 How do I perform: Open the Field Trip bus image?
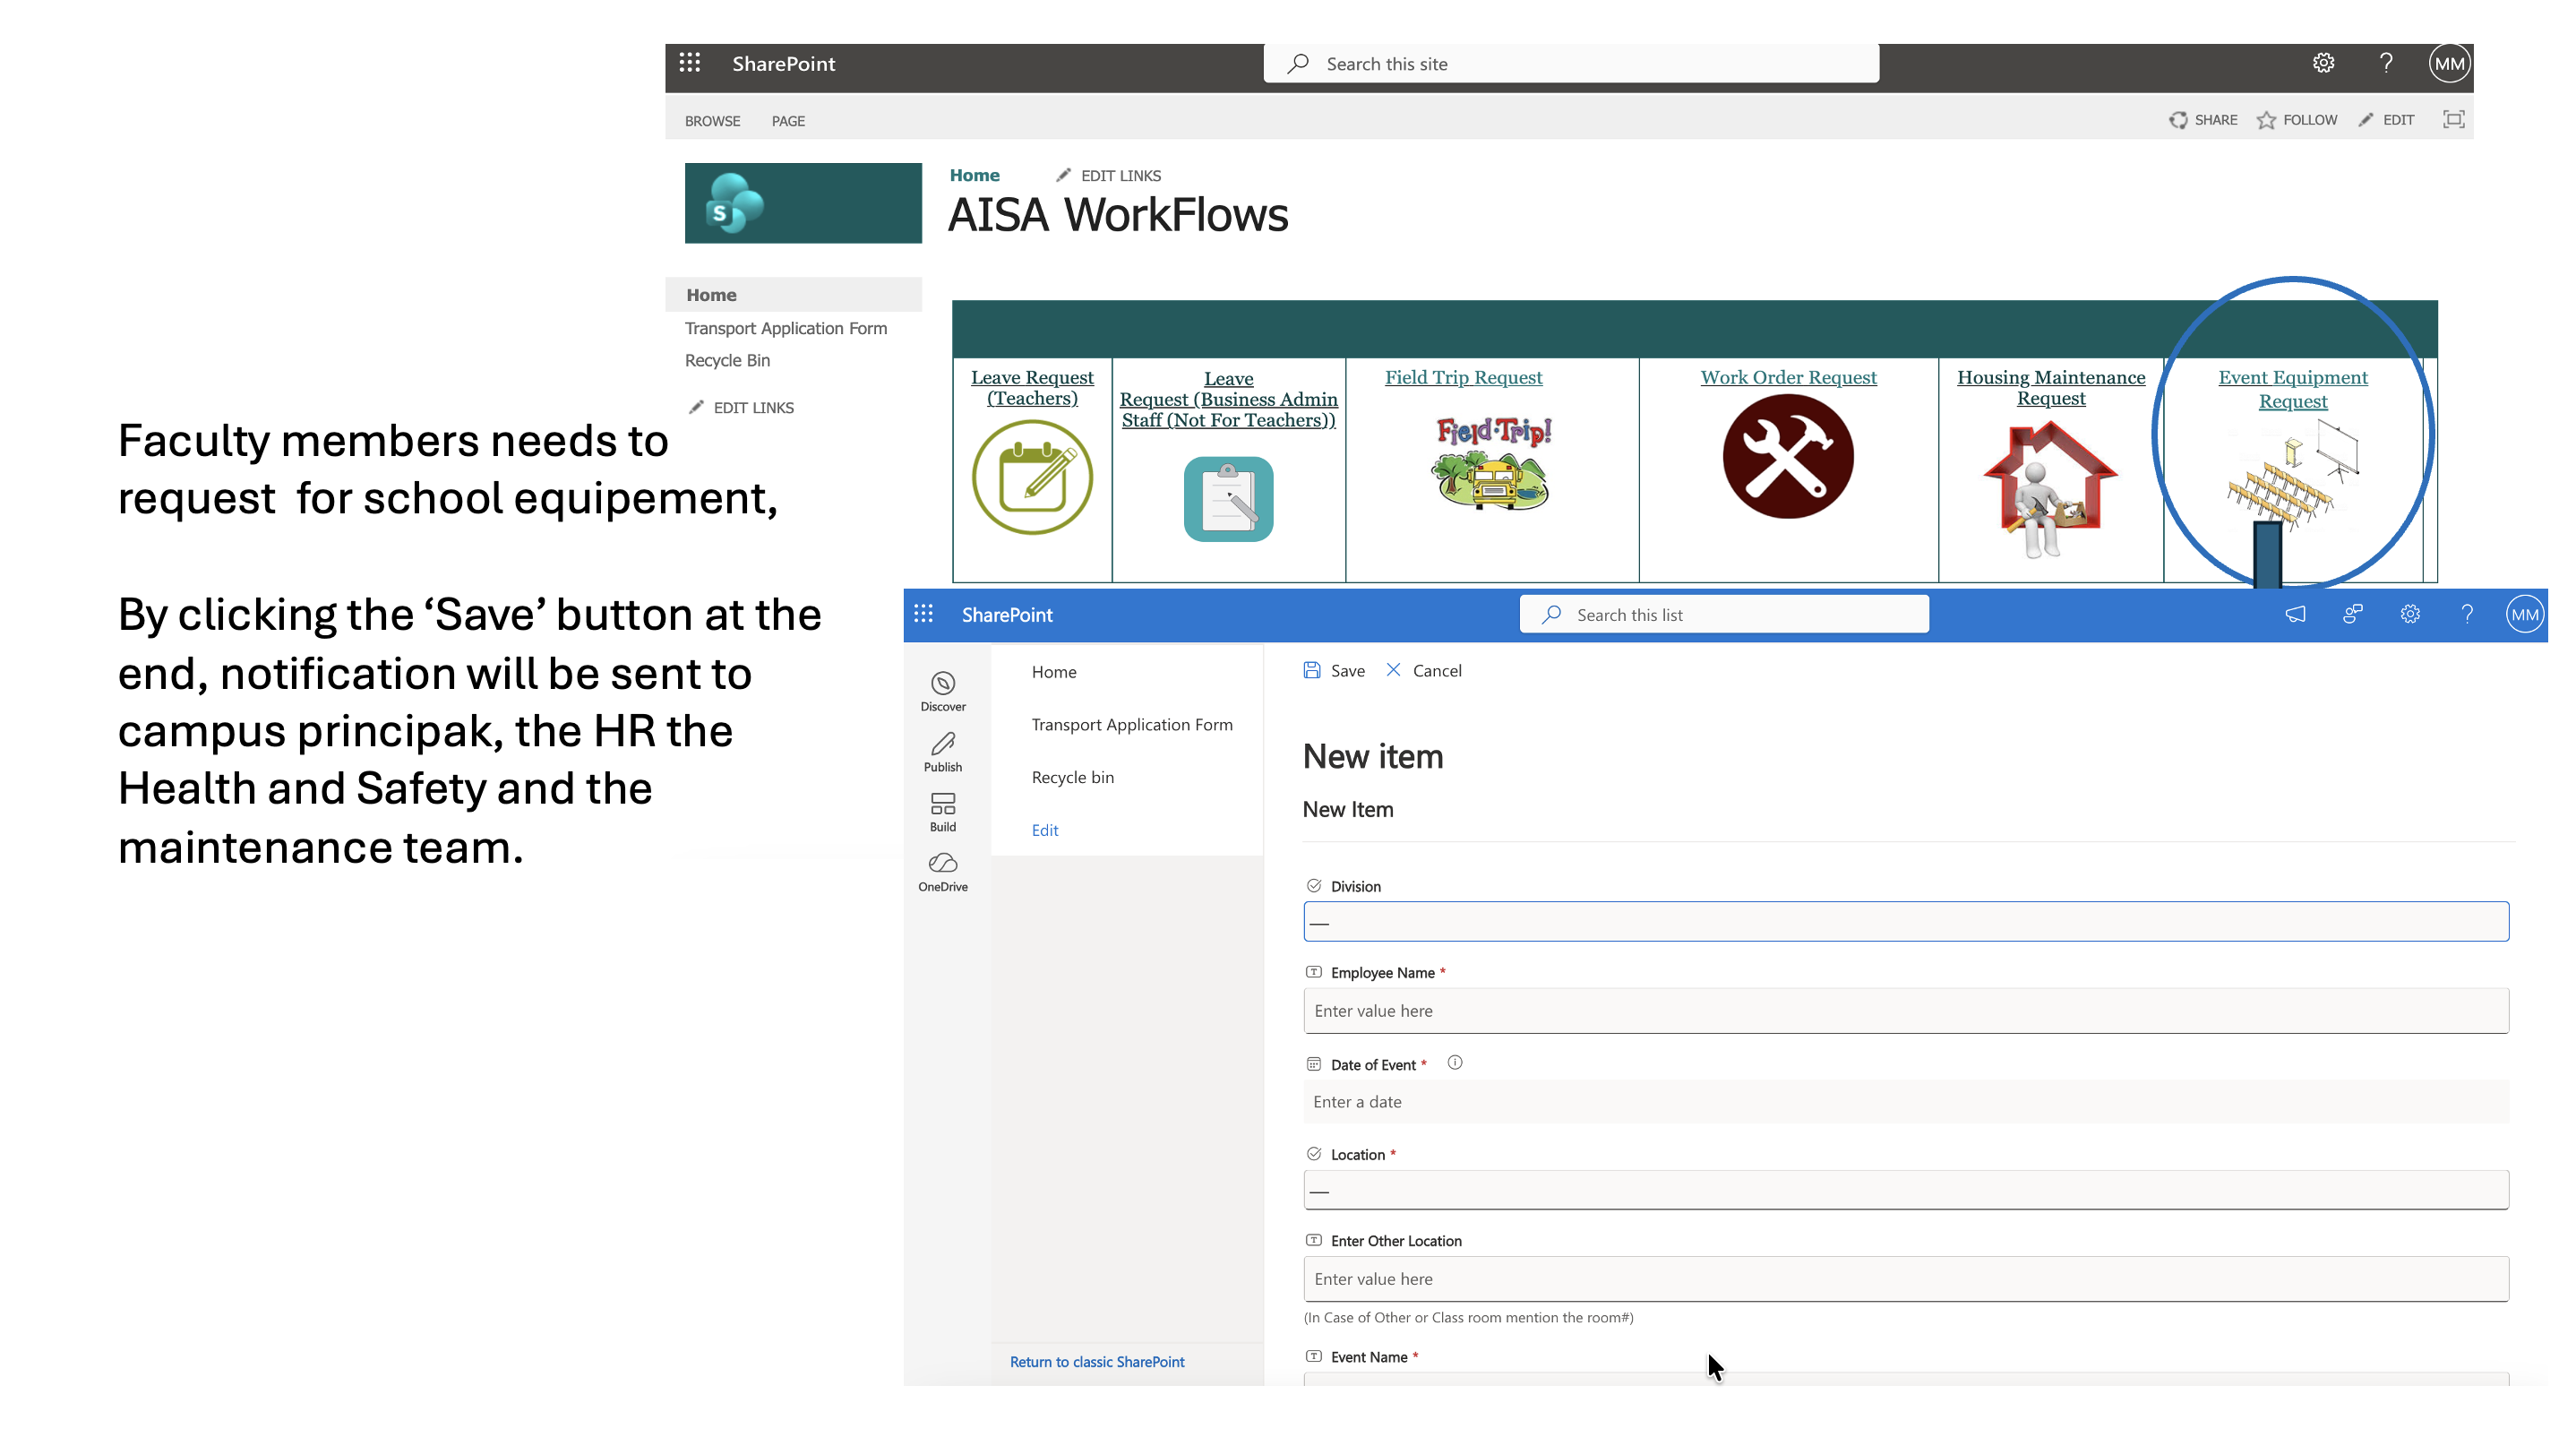click(1492, 464)
